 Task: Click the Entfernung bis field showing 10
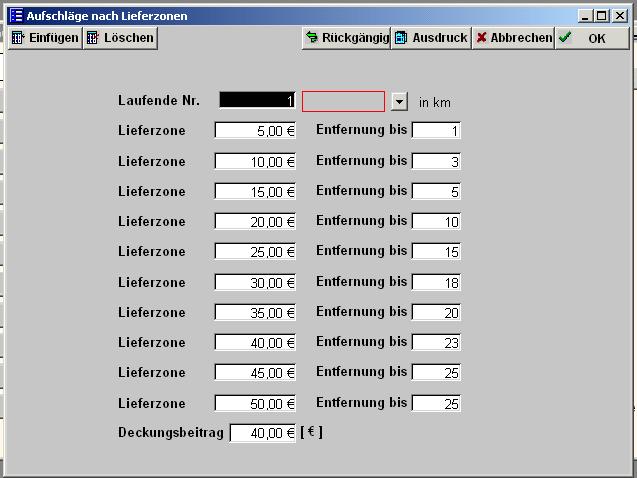(436, 222)
